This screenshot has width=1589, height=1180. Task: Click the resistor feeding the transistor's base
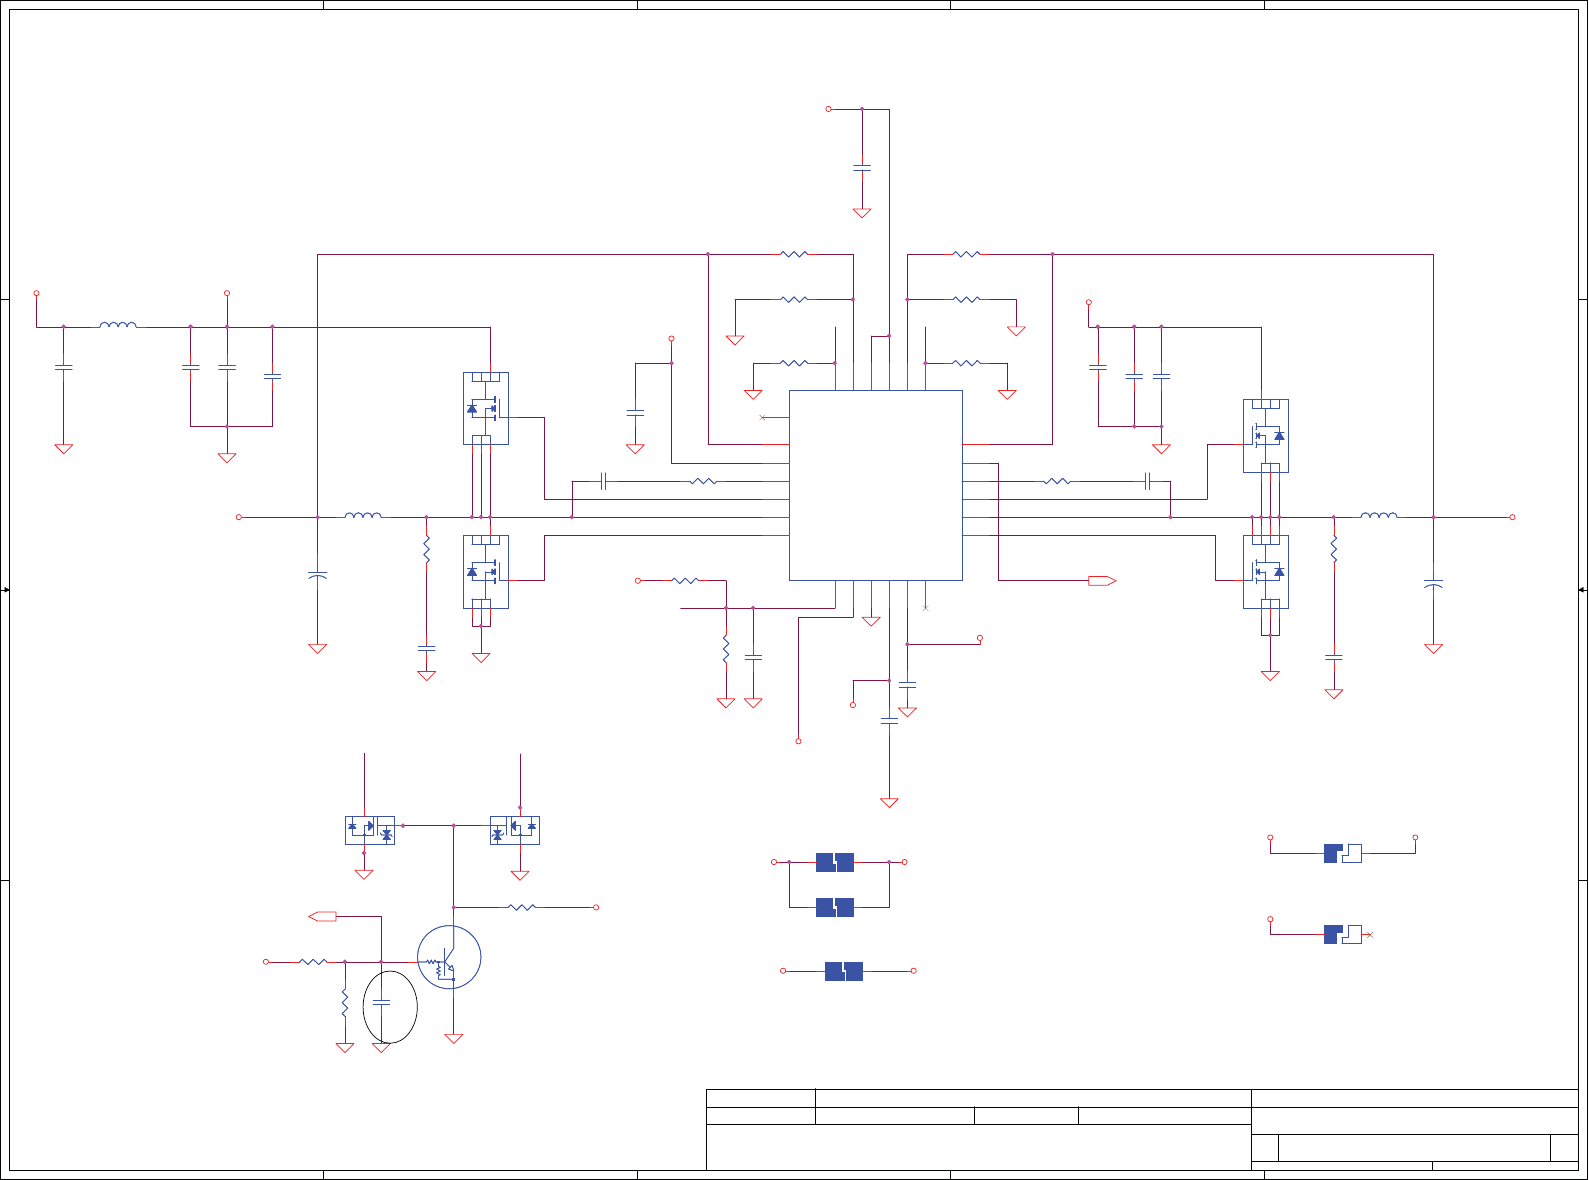(313, 961)
